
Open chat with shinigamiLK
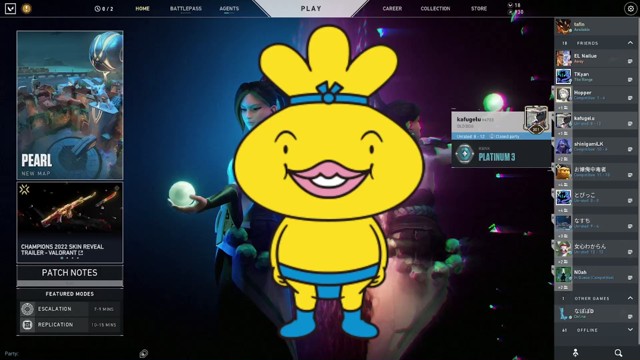click(630, 149)
